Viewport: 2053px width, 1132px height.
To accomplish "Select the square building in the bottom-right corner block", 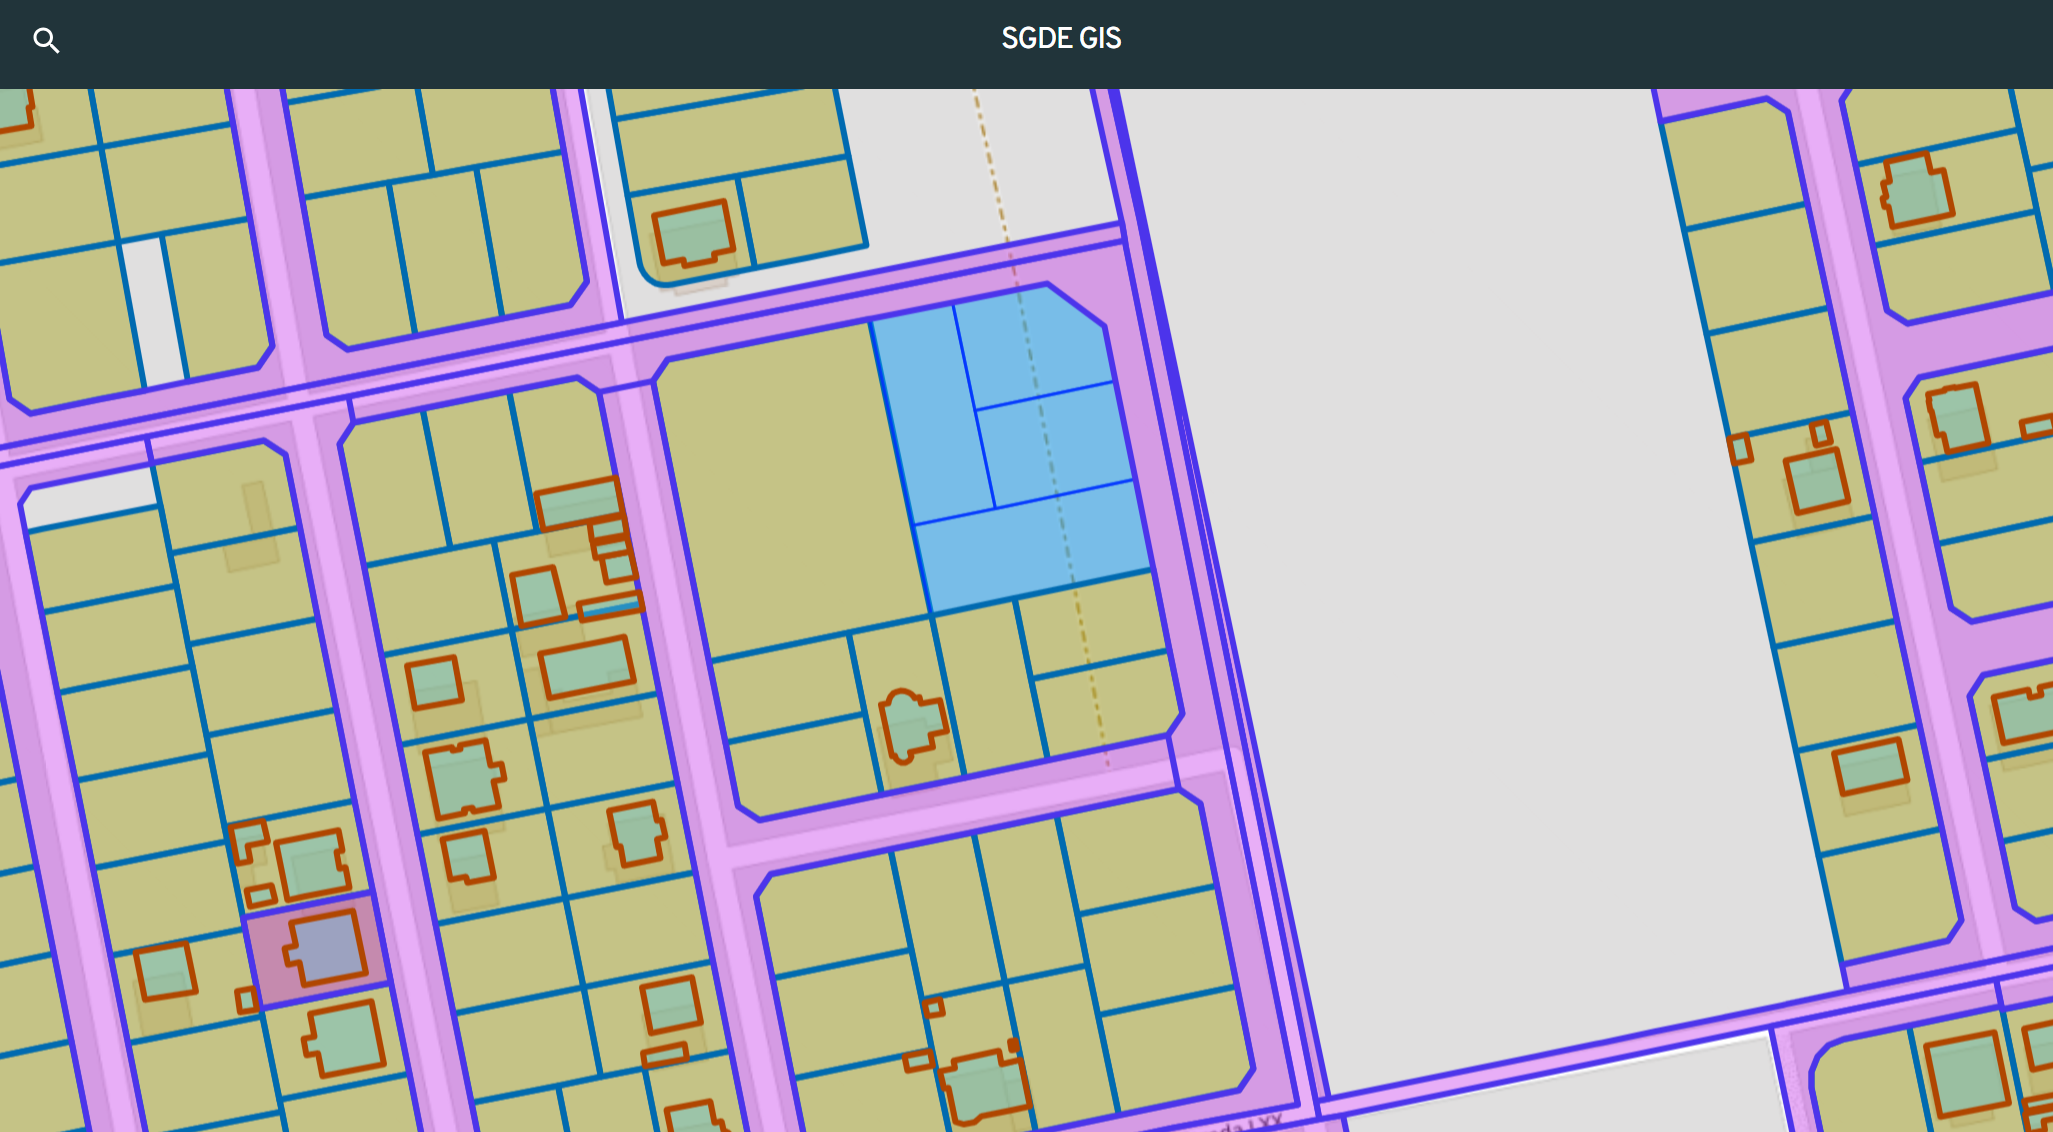I will (1967, 1075).
